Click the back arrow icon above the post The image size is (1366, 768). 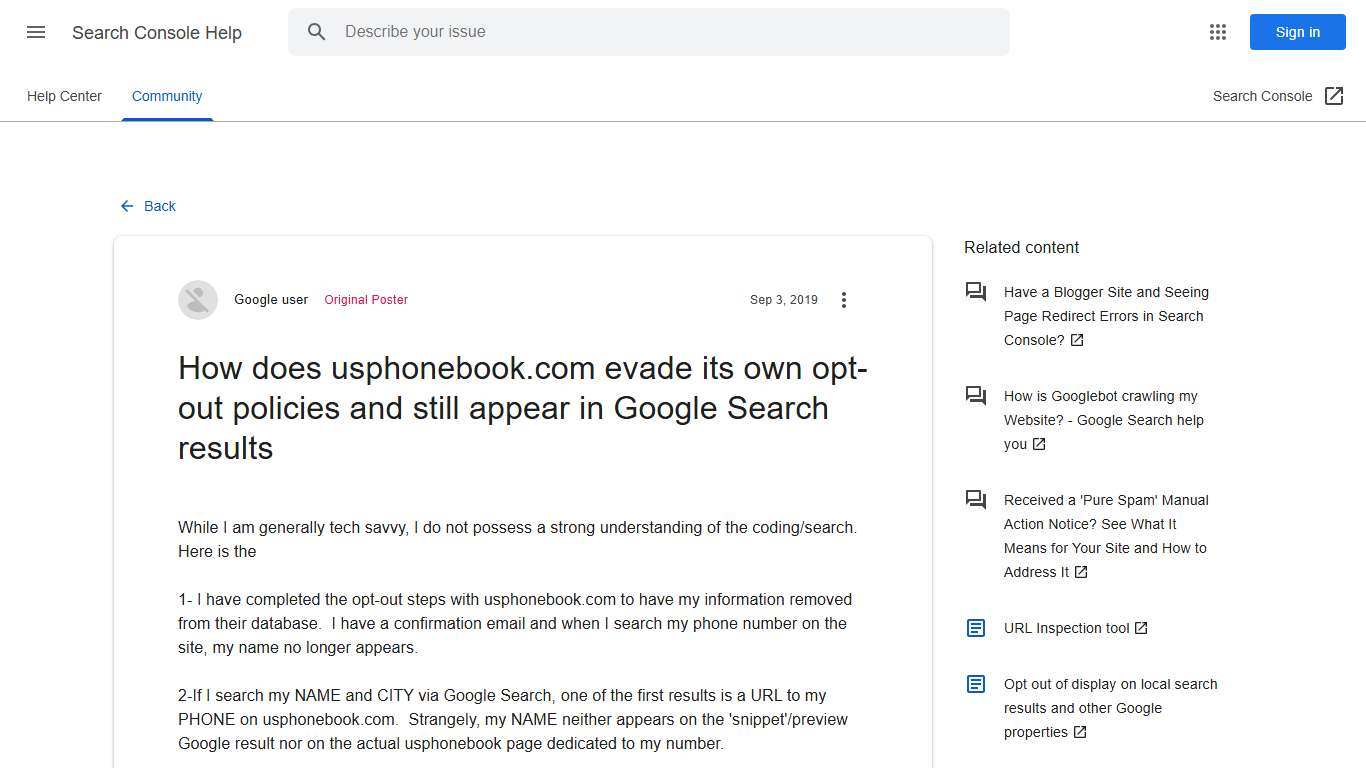126,206
